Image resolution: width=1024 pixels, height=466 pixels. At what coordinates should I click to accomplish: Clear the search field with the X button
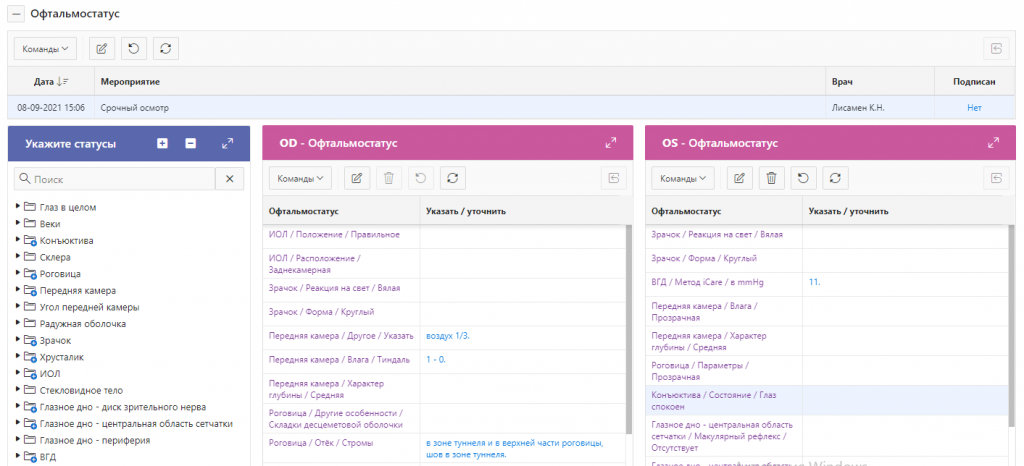pyautogui.click(x=229, y=179)
